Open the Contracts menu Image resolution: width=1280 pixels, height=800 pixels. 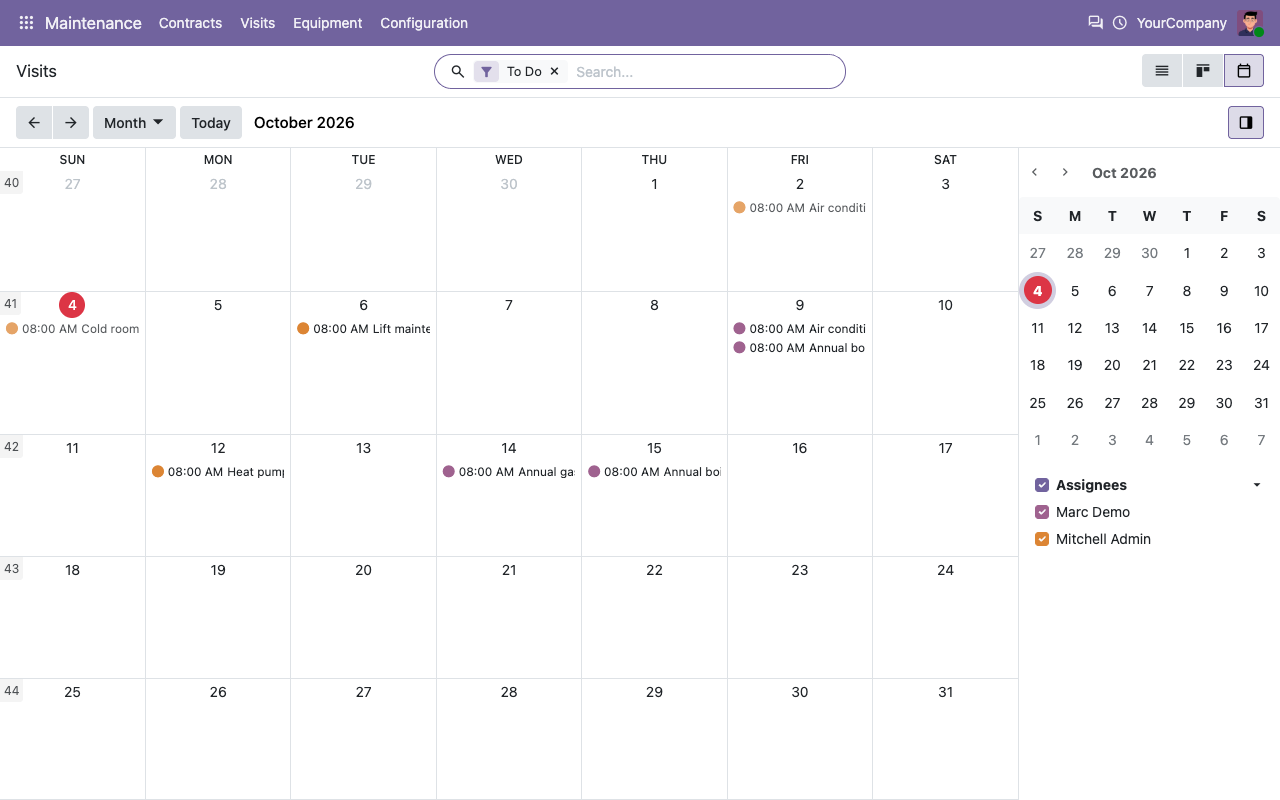coord(190,23)
